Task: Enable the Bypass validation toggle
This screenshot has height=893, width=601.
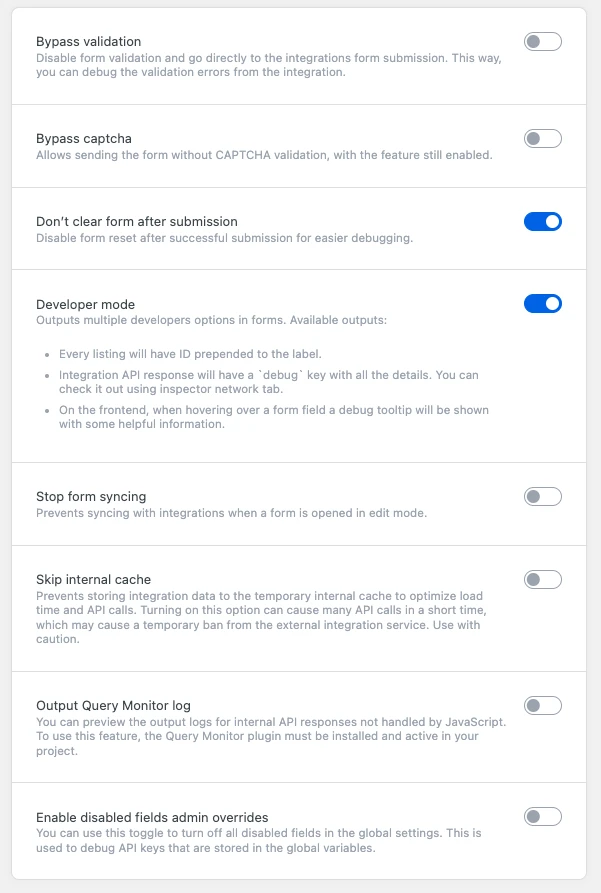Action: [x=542, y=42]
